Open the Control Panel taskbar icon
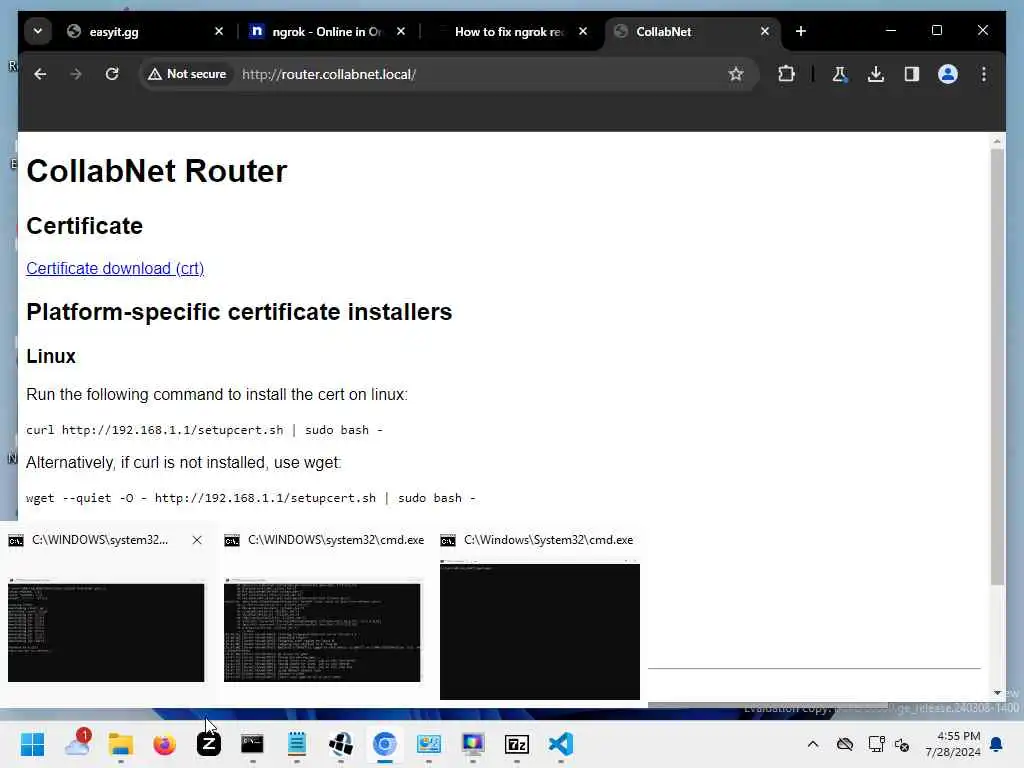 click(428, 744)
